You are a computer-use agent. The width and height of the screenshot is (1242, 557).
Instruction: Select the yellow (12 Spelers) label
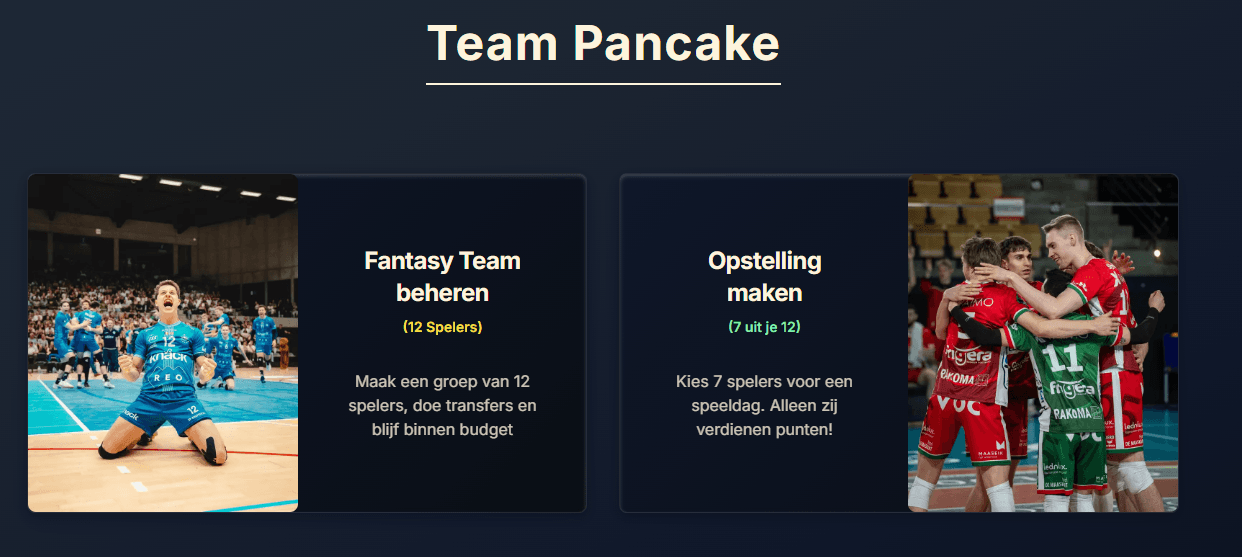pos(442,327)
